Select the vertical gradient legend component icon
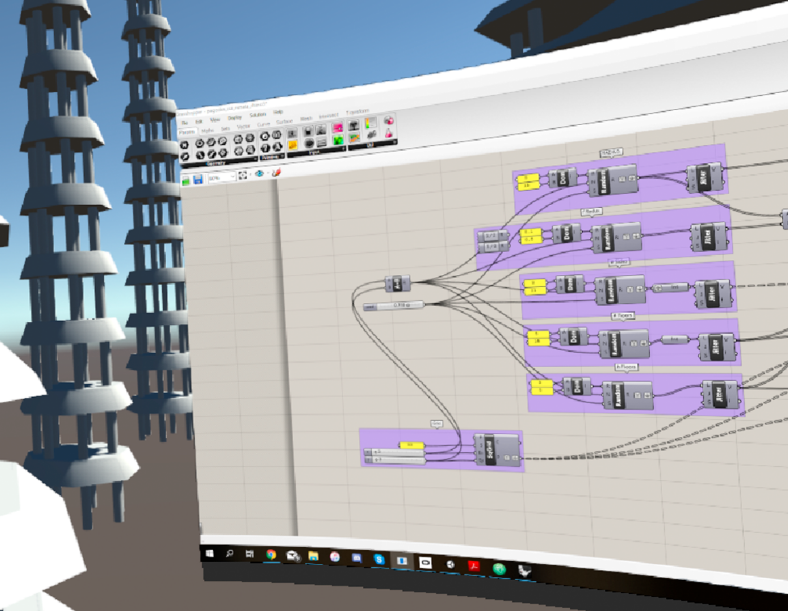This screenshot has width=788, height=611. 370,124
